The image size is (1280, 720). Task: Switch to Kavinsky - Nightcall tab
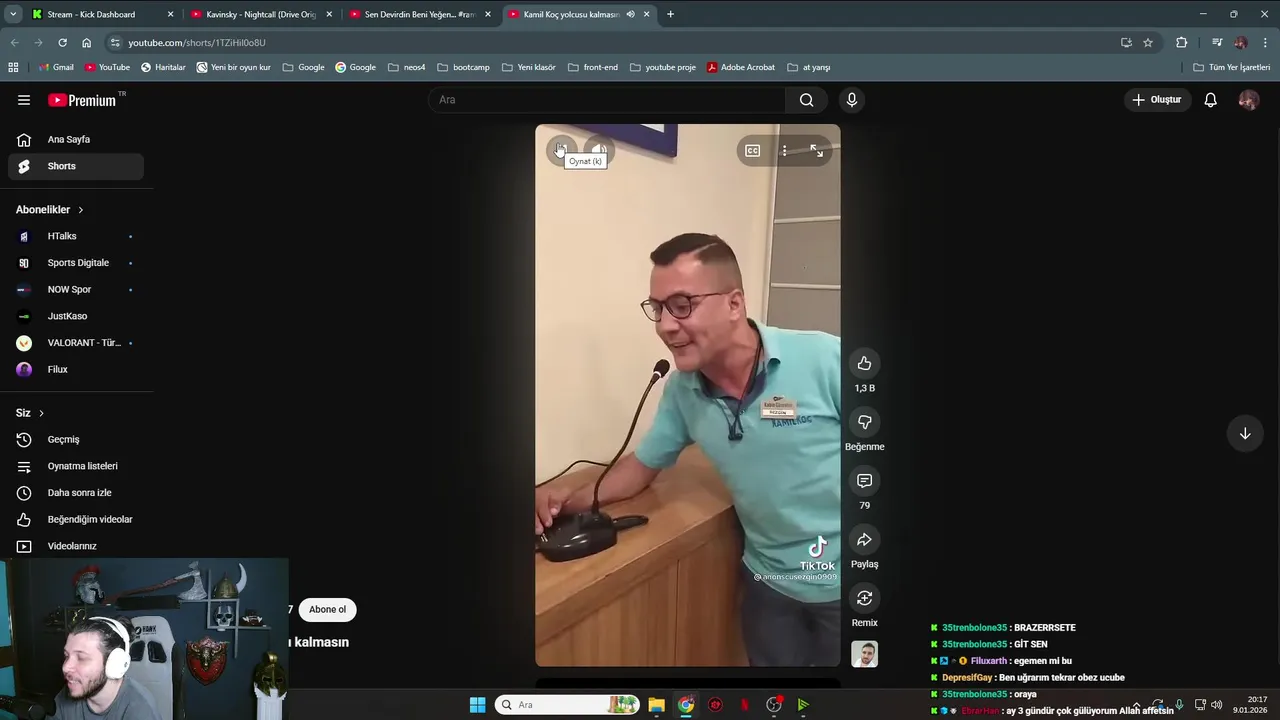[x=262, y=14]
